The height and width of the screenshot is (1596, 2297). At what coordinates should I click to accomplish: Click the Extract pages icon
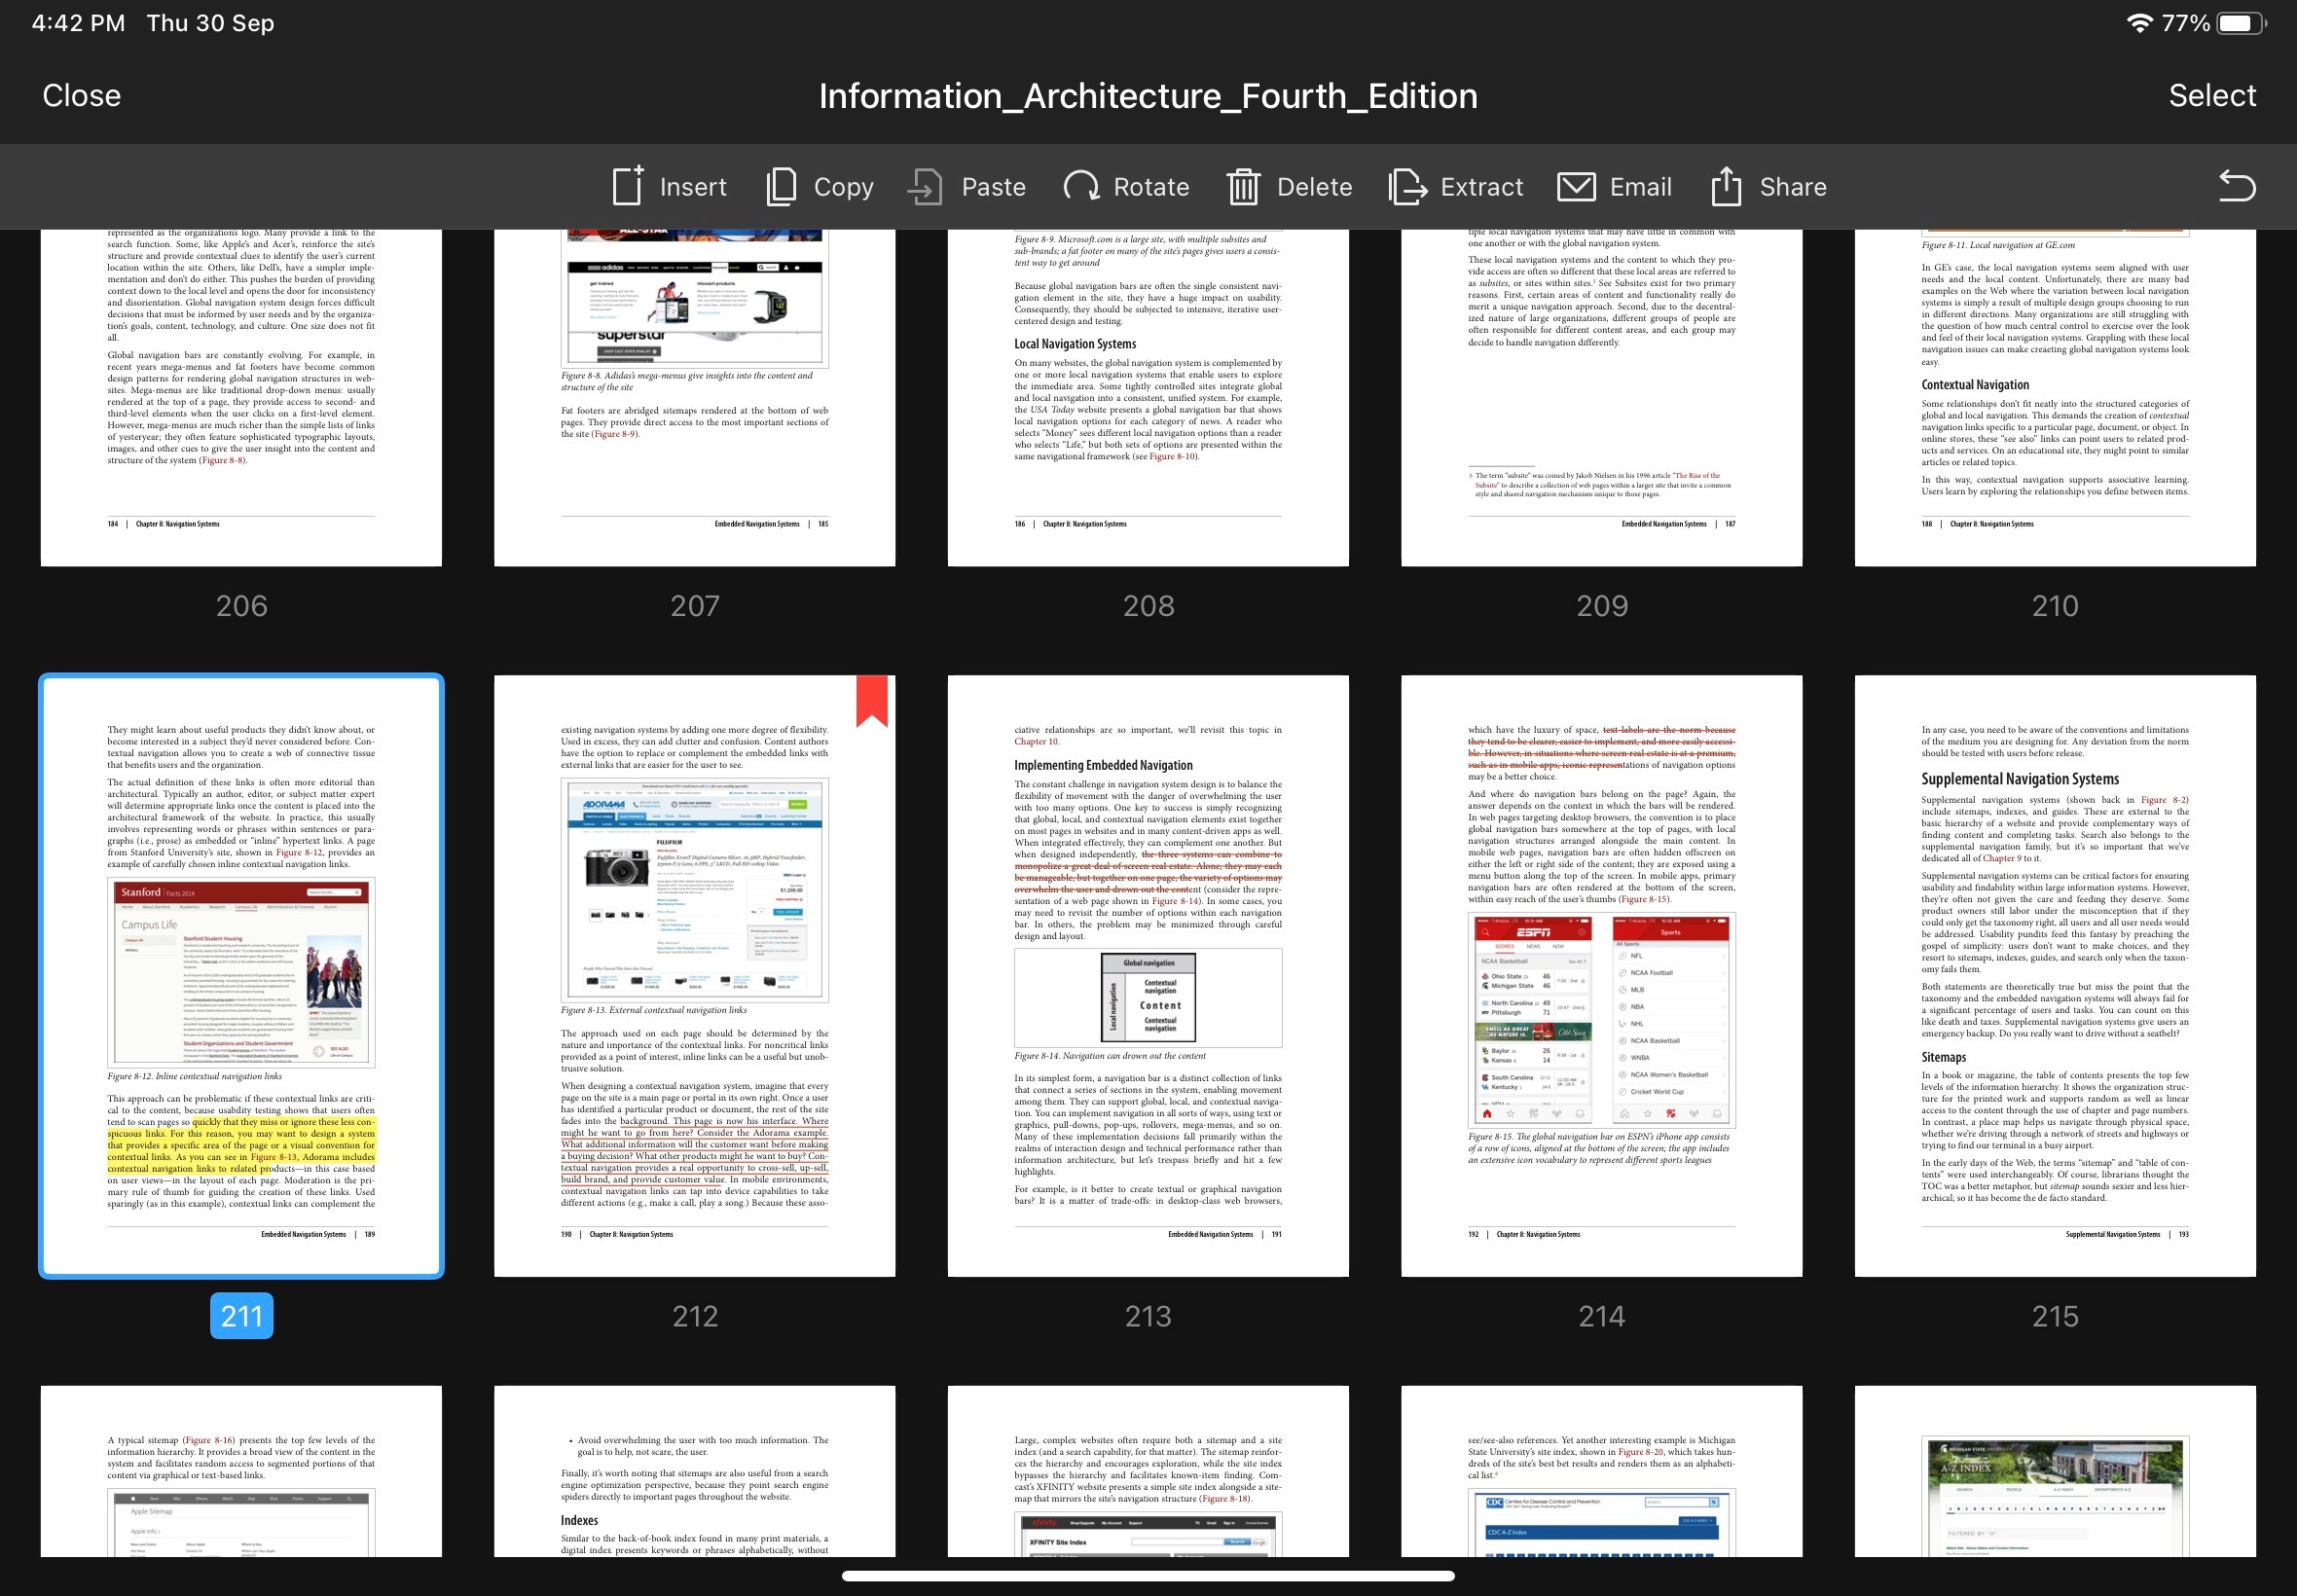pyautogui.click(x=1407, y=186)
